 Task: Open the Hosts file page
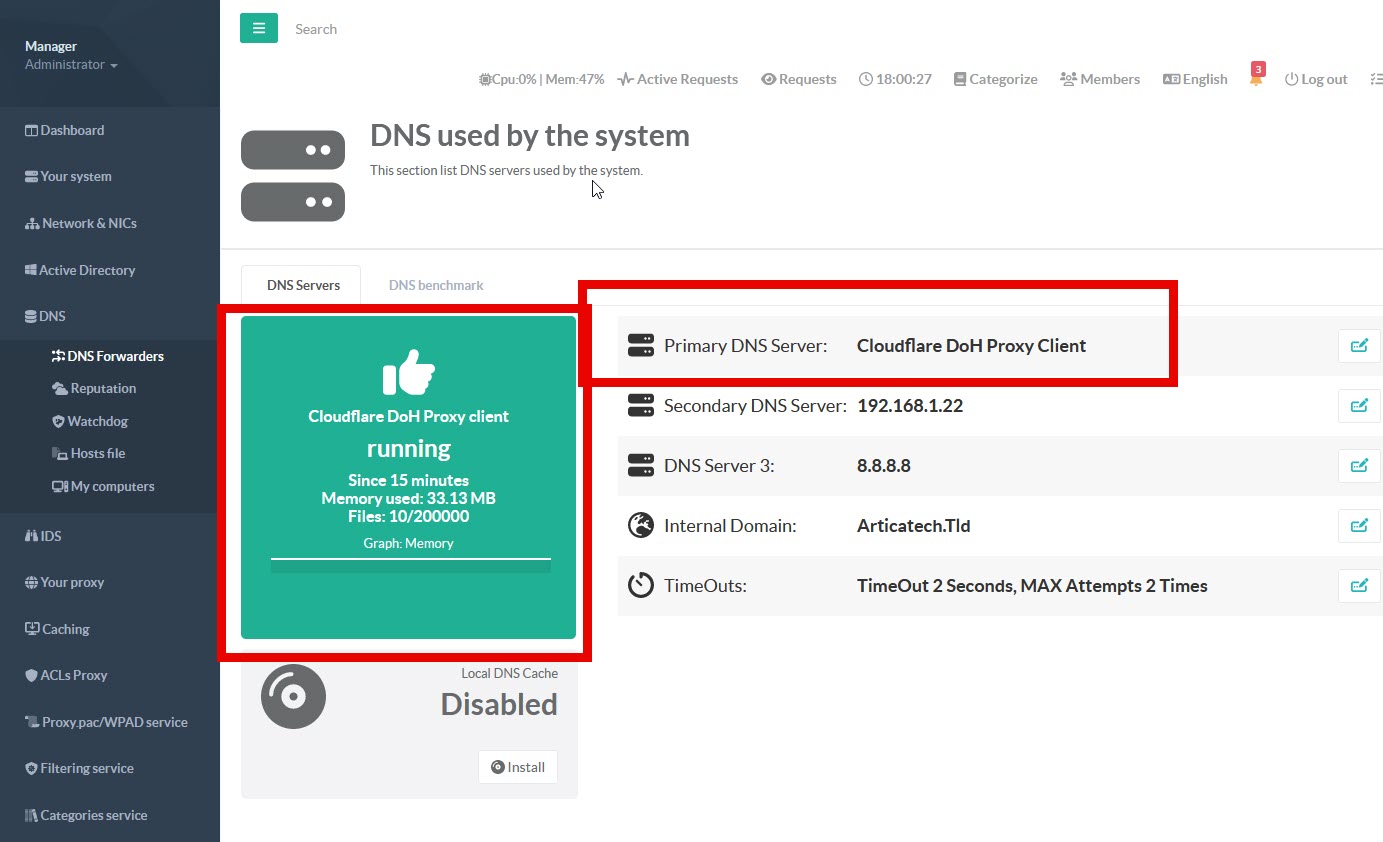point(97,453)
